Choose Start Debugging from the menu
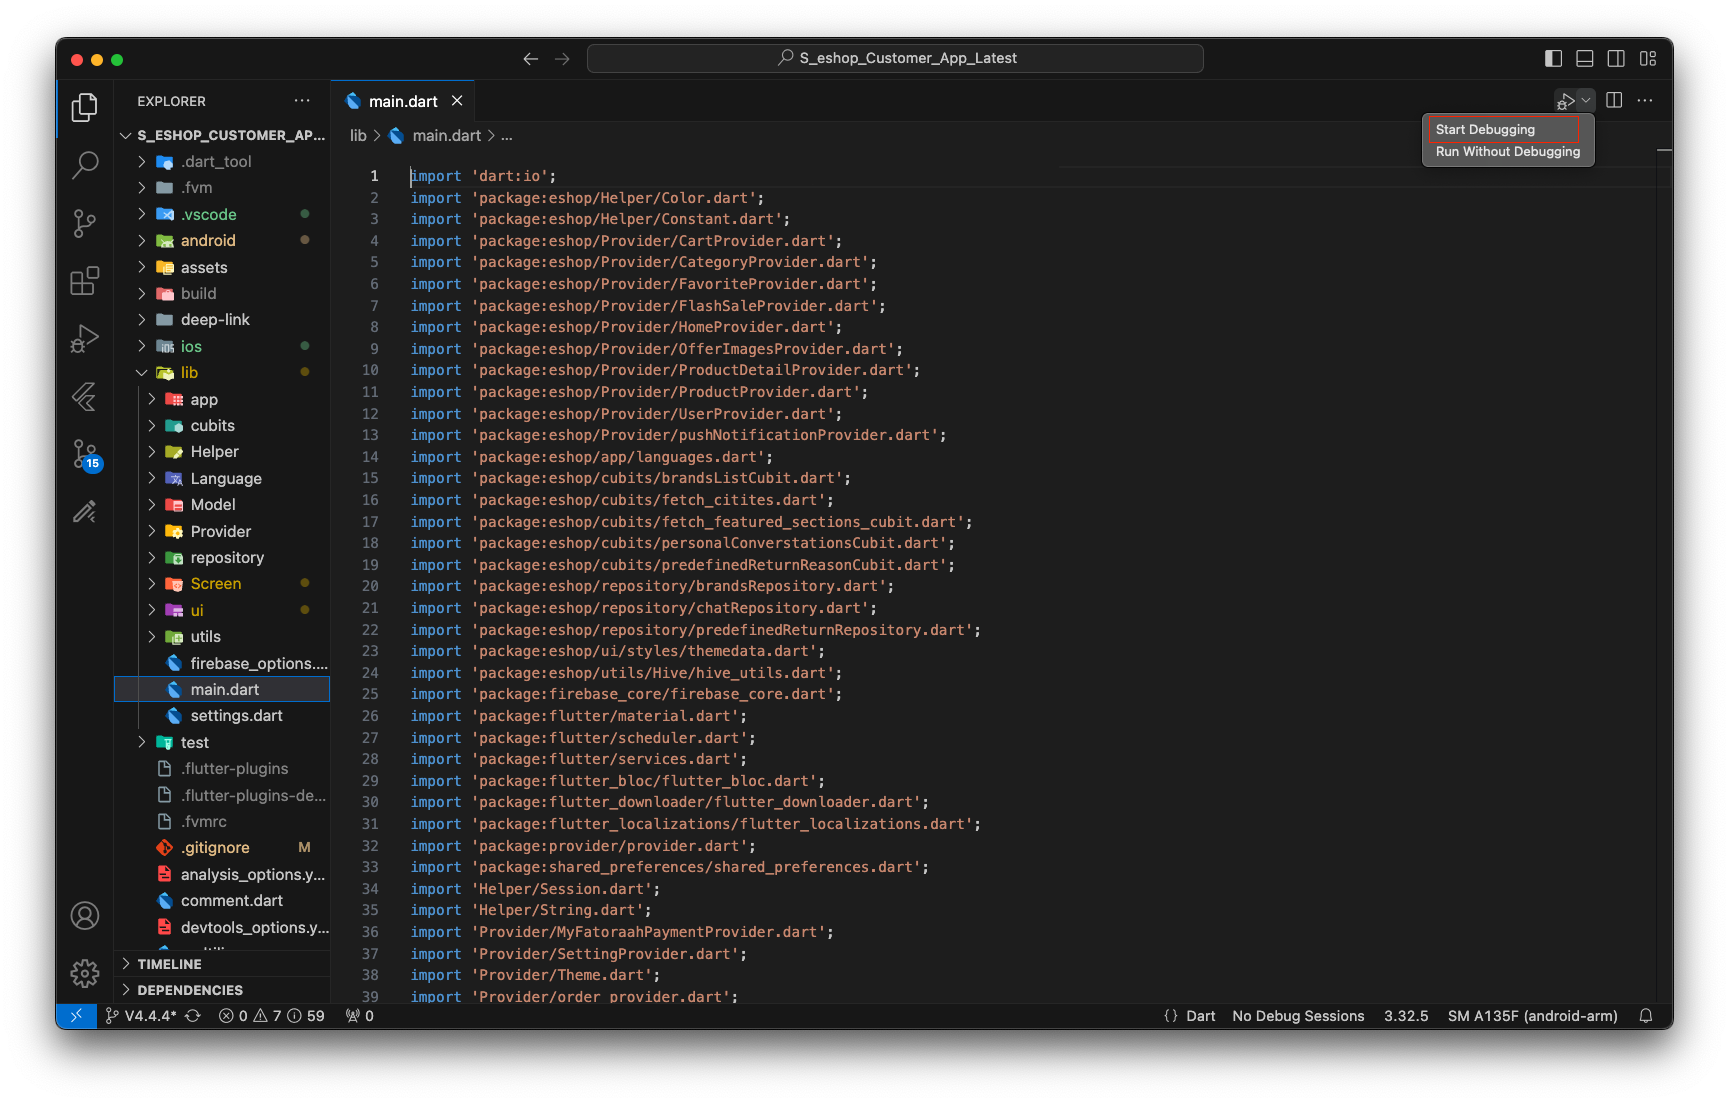This screenshot has width=1729, height=1103. (x=1485, y=130)
